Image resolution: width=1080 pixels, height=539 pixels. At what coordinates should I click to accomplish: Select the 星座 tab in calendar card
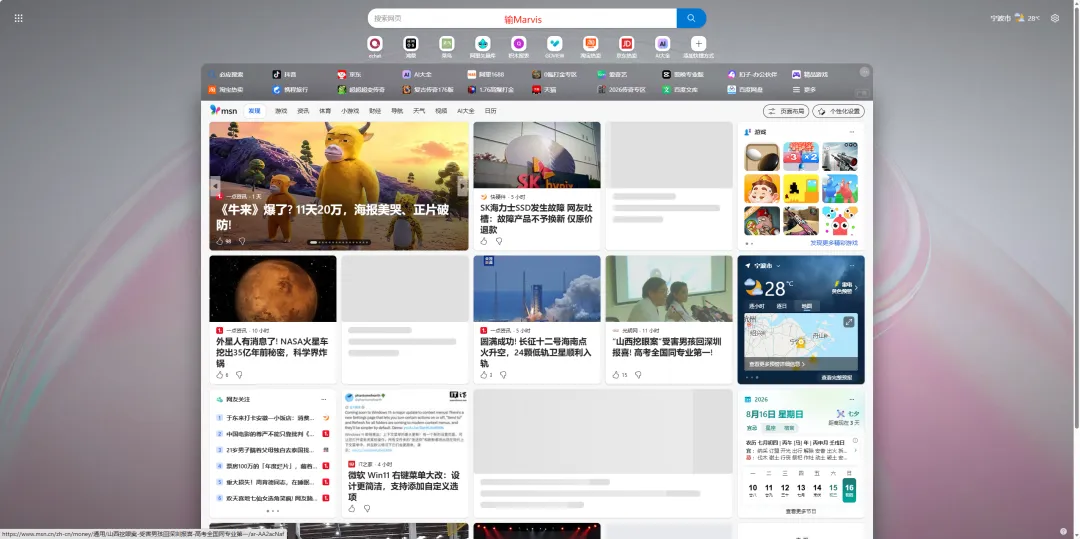771,427
